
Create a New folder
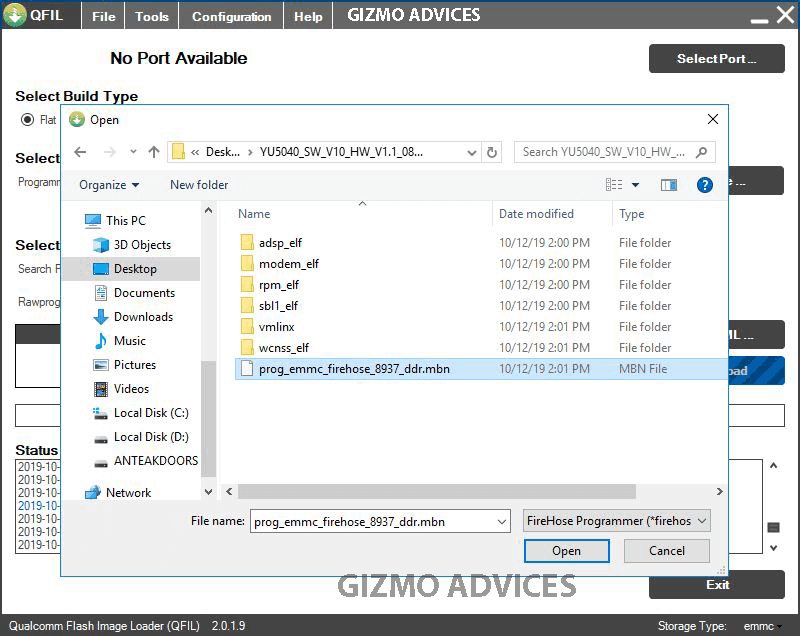point(199,185)
